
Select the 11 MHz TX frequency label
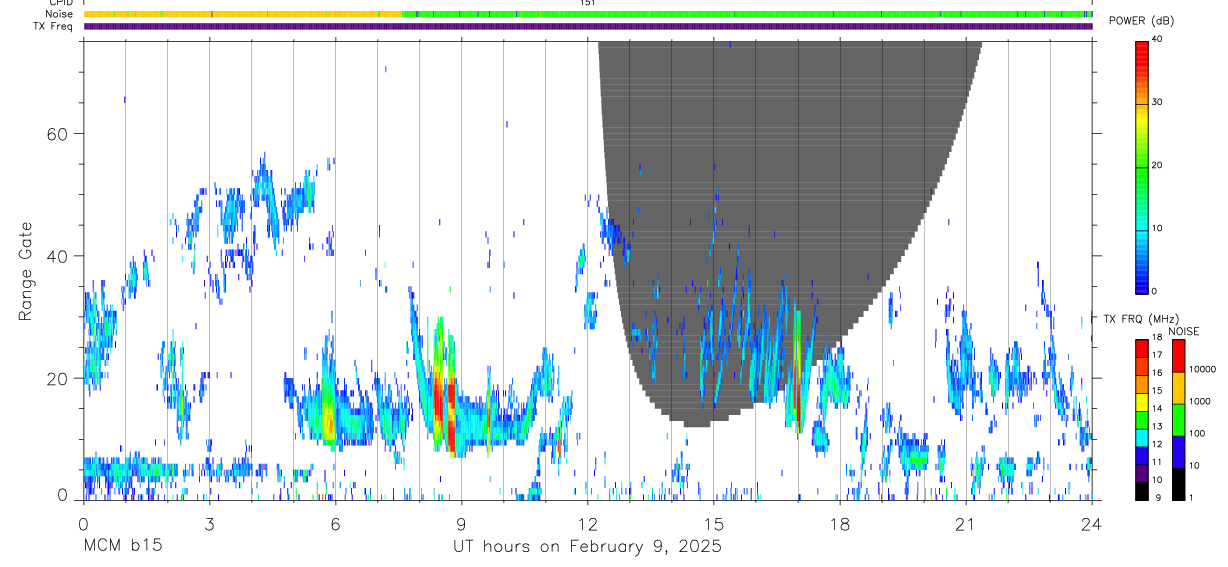point(1157,462)
